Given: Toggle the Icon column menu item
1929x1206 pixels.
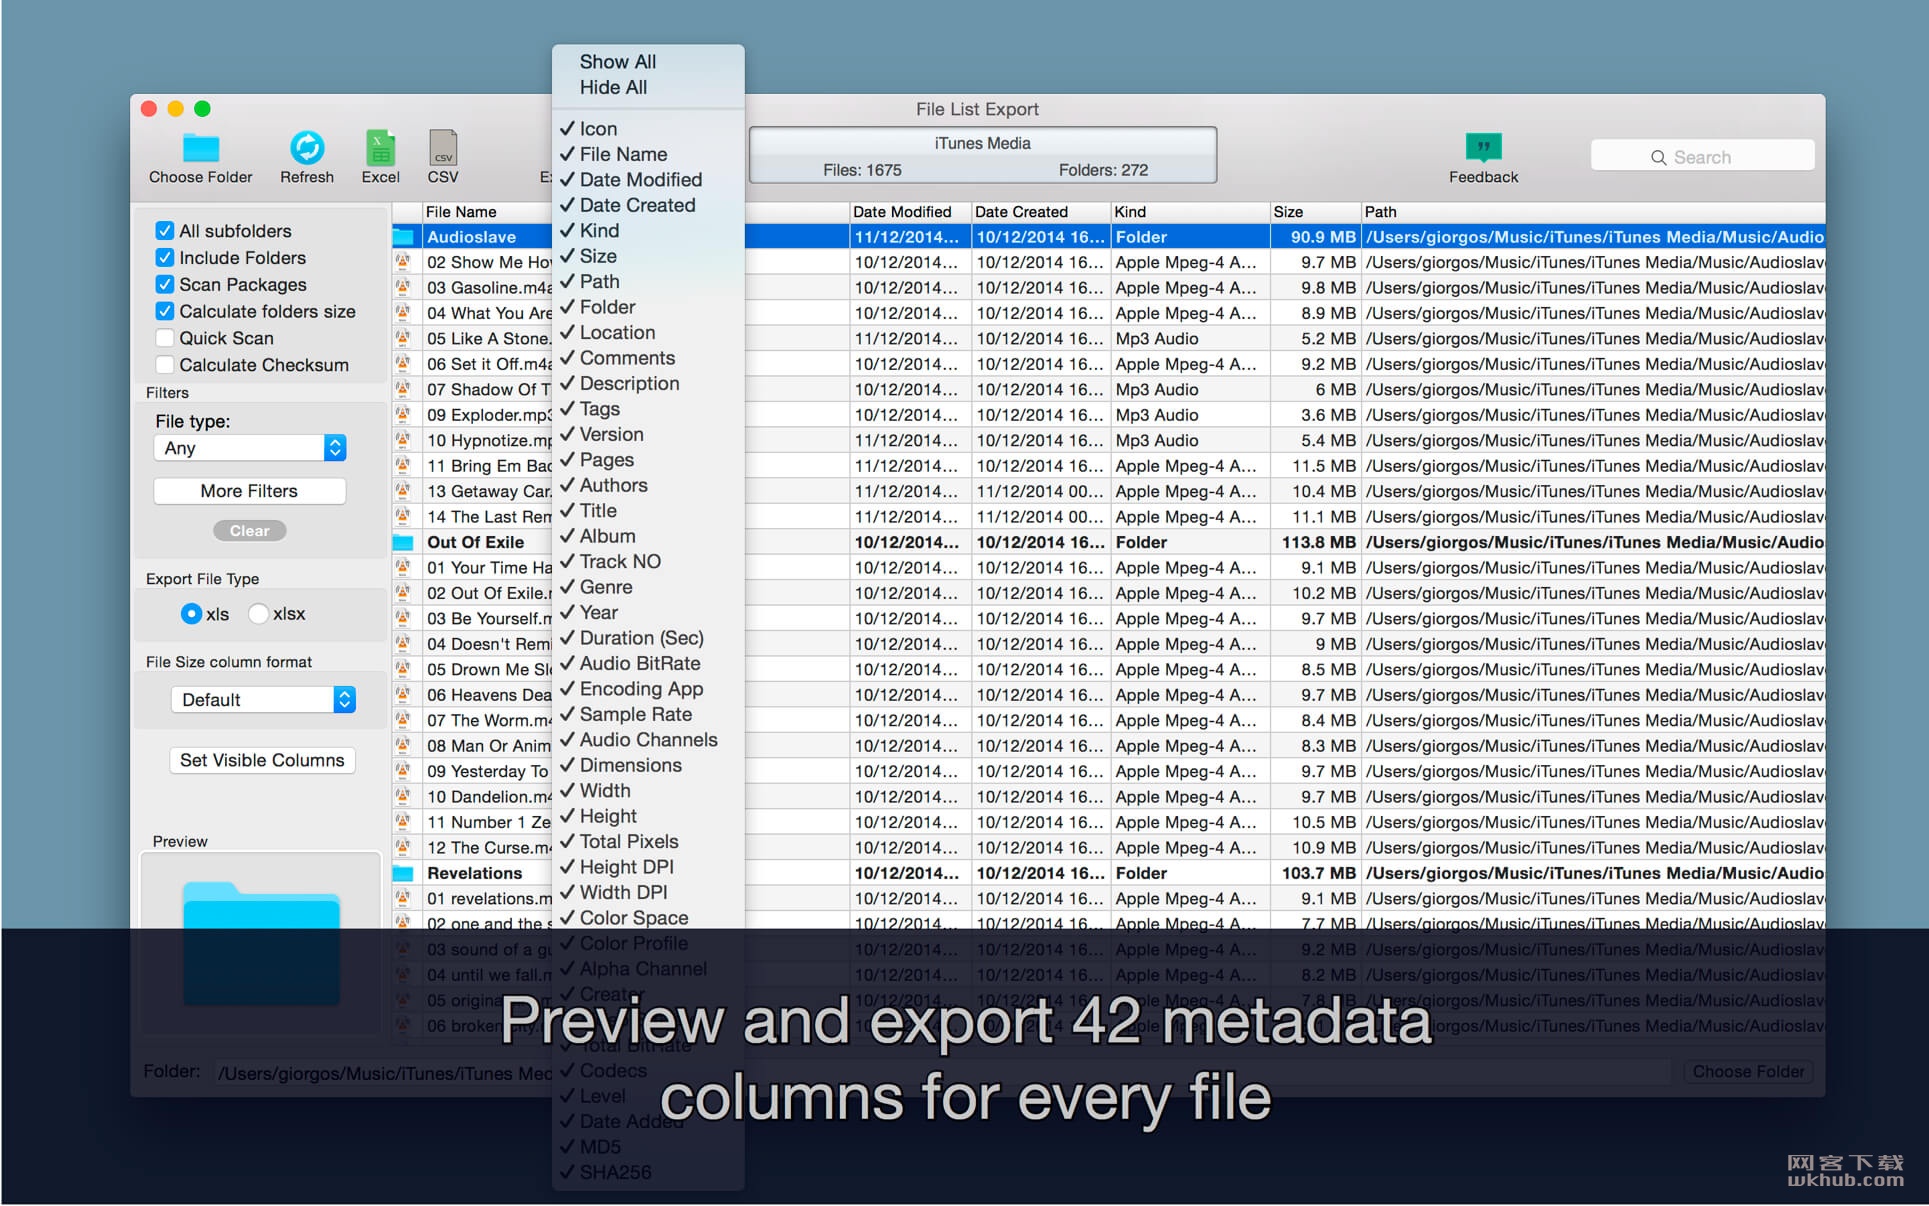Looking at the screenshot, I should [x=648, y=129].
